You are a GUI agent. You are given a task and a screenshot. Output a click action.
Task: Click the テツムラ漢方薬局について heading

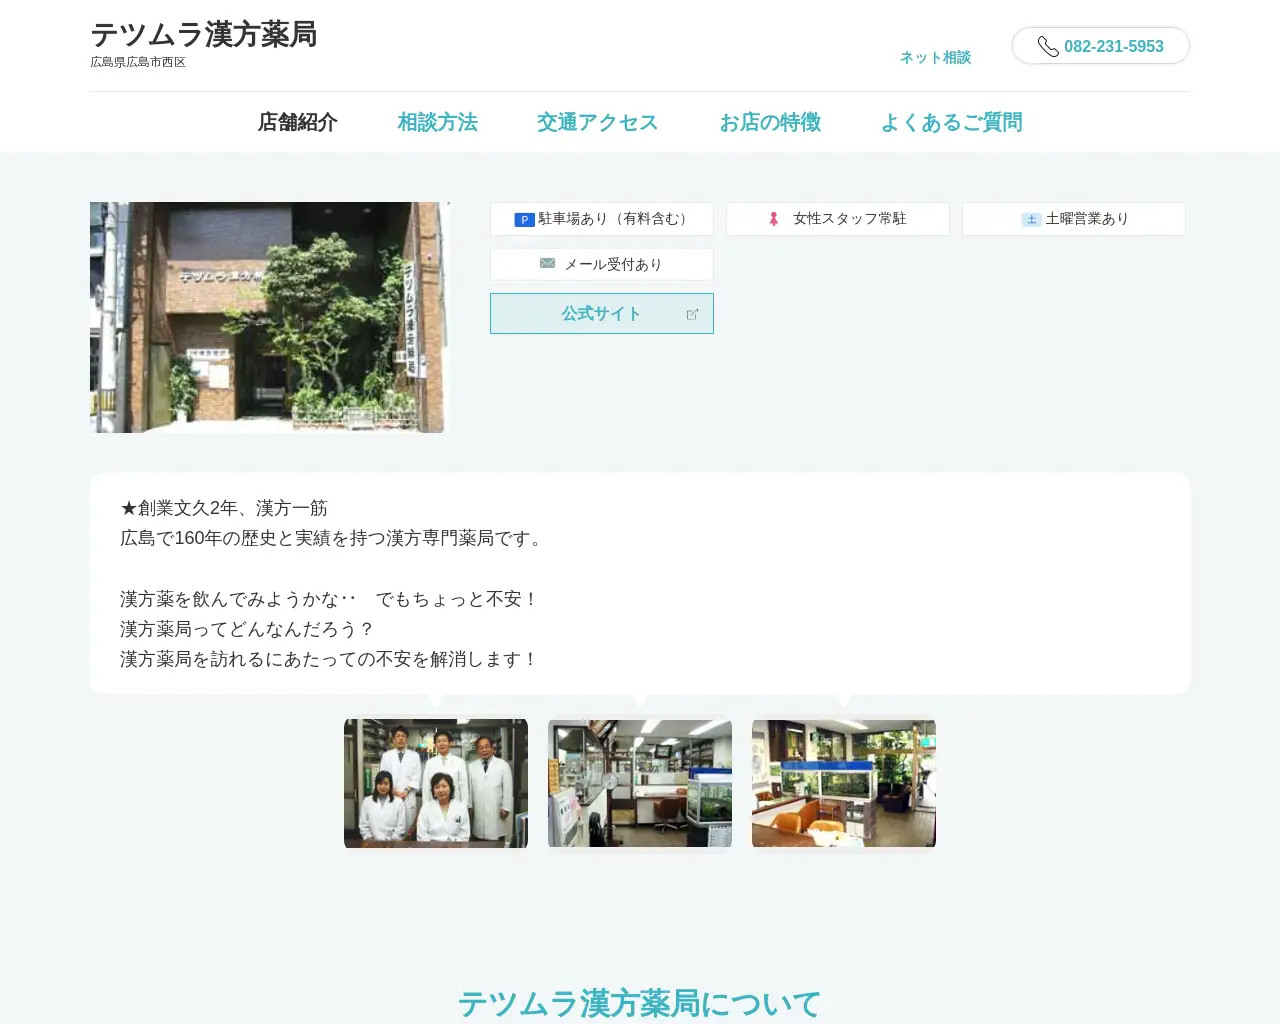coord(640,1004)
